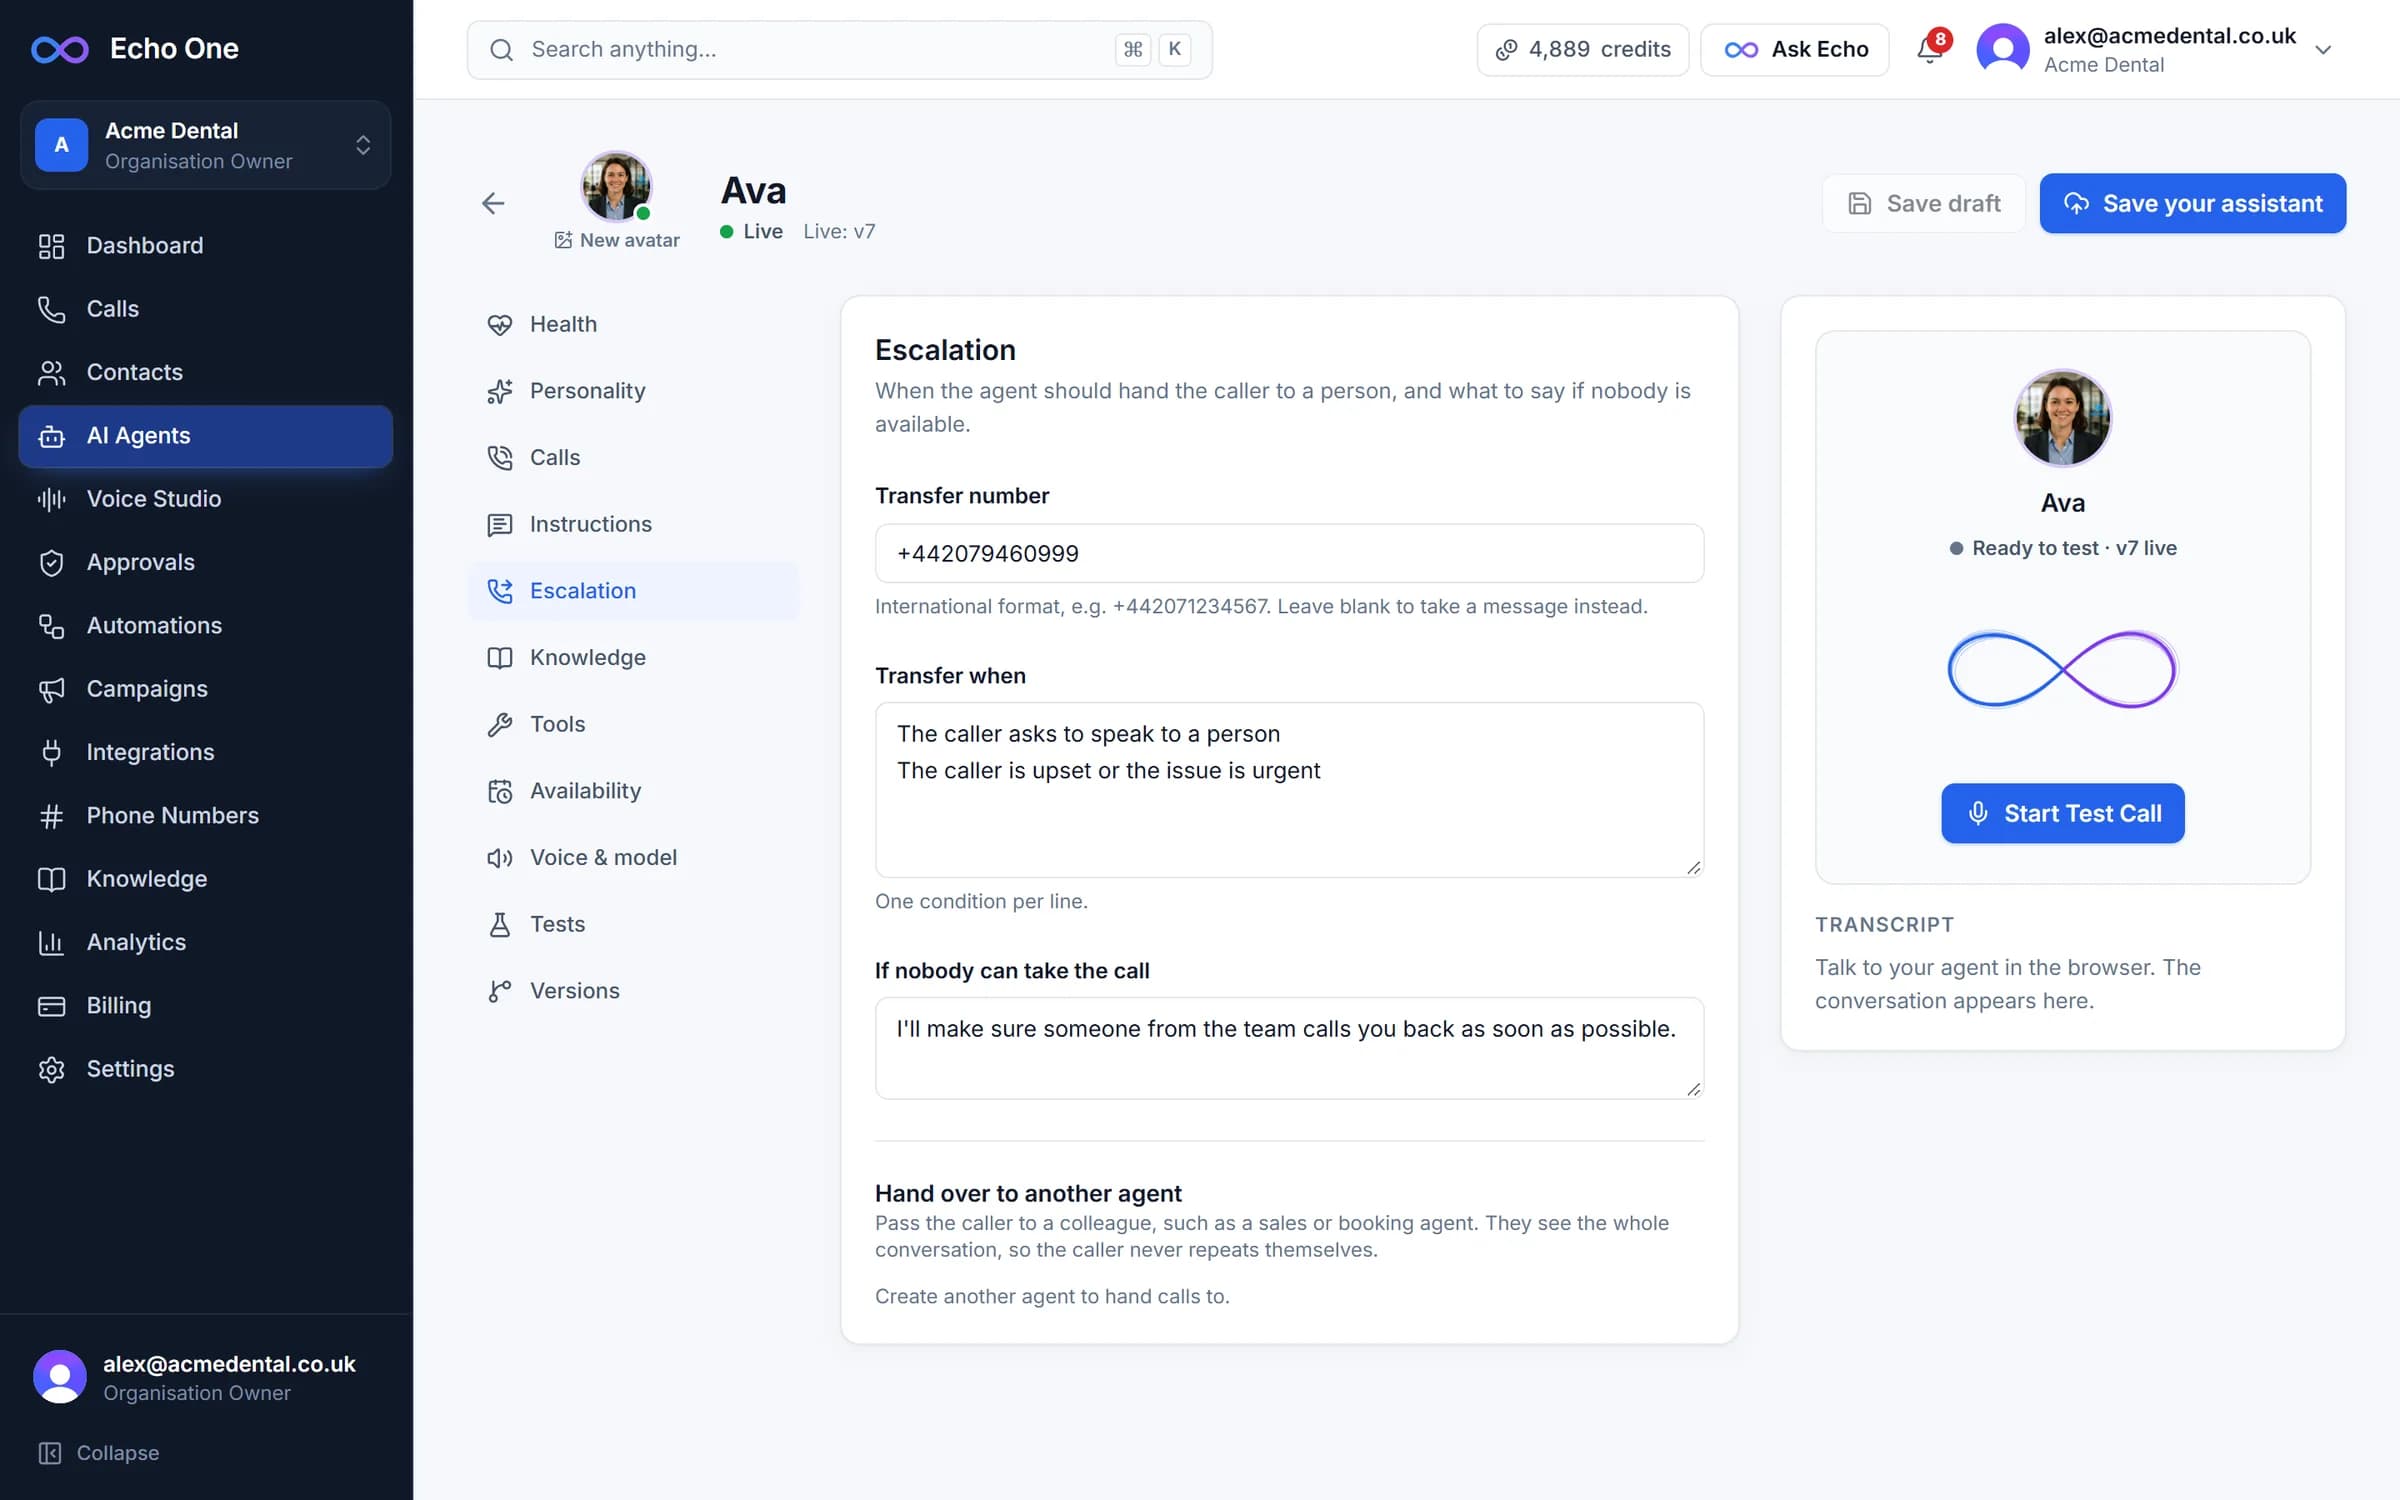The image size is (2400, 1500).
Task: Click the 'Live: v7' version text
Action: coord(839,231)
